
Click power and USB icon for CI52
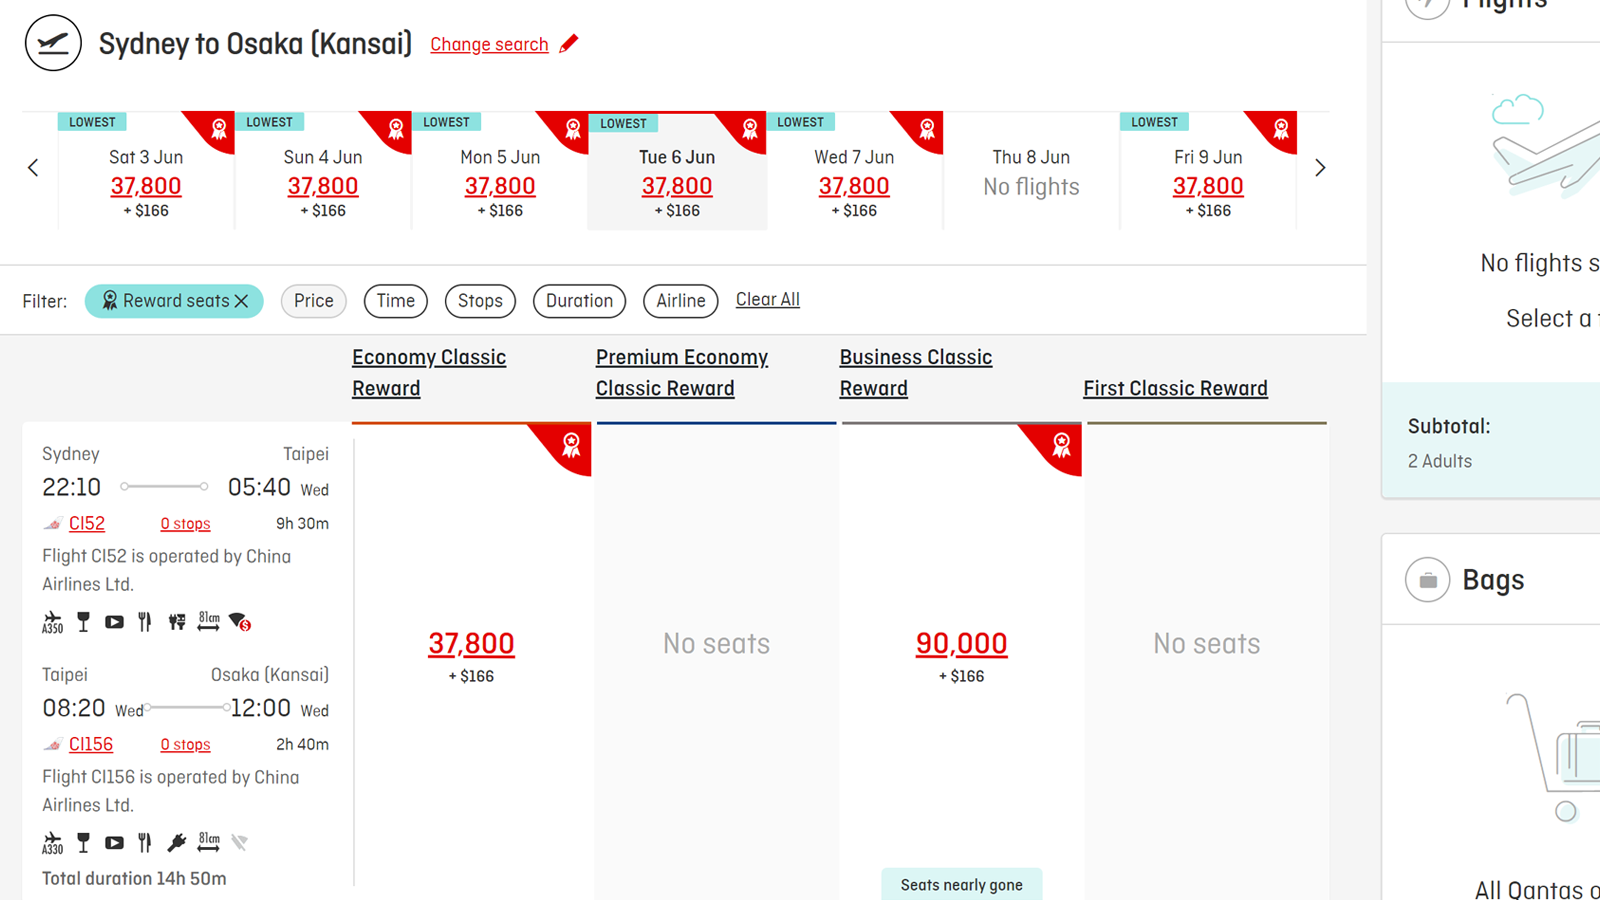point(177,622)
